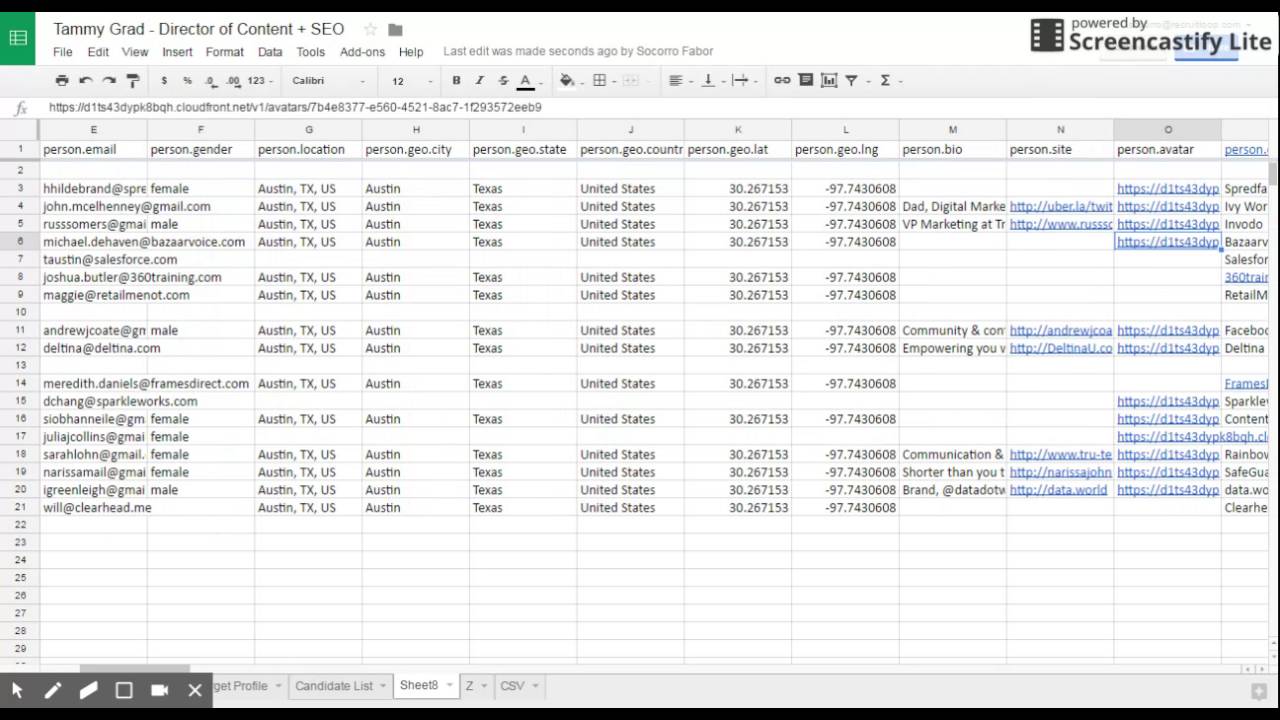Viewport: 1280px width, 720px height.
Task: Open the more number formats 123 dropdown
Action: tap(259, 81)
